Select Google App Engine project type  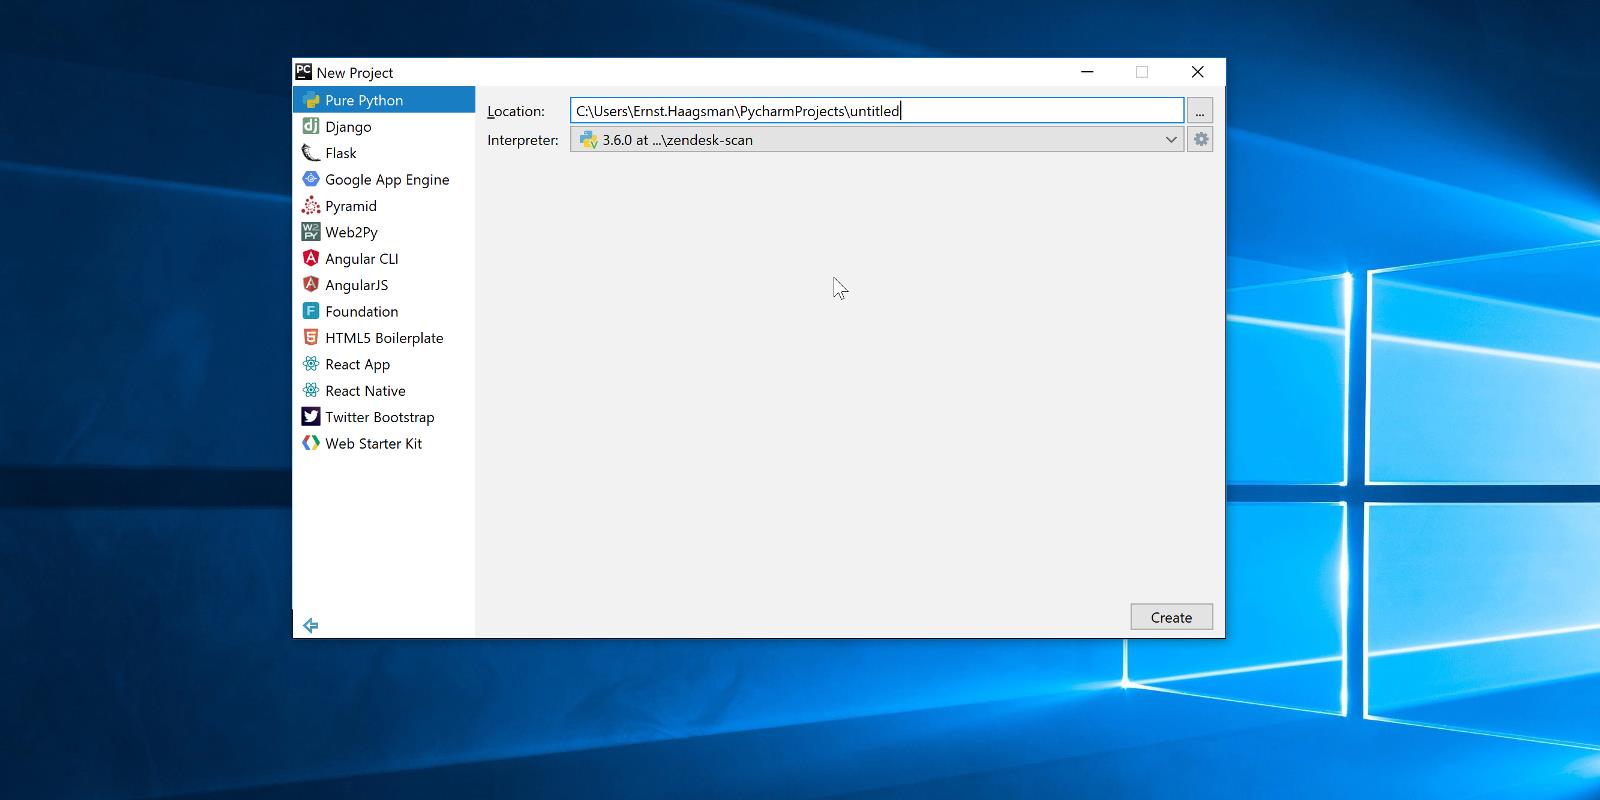pyautogui.click(x=384, y=179)
